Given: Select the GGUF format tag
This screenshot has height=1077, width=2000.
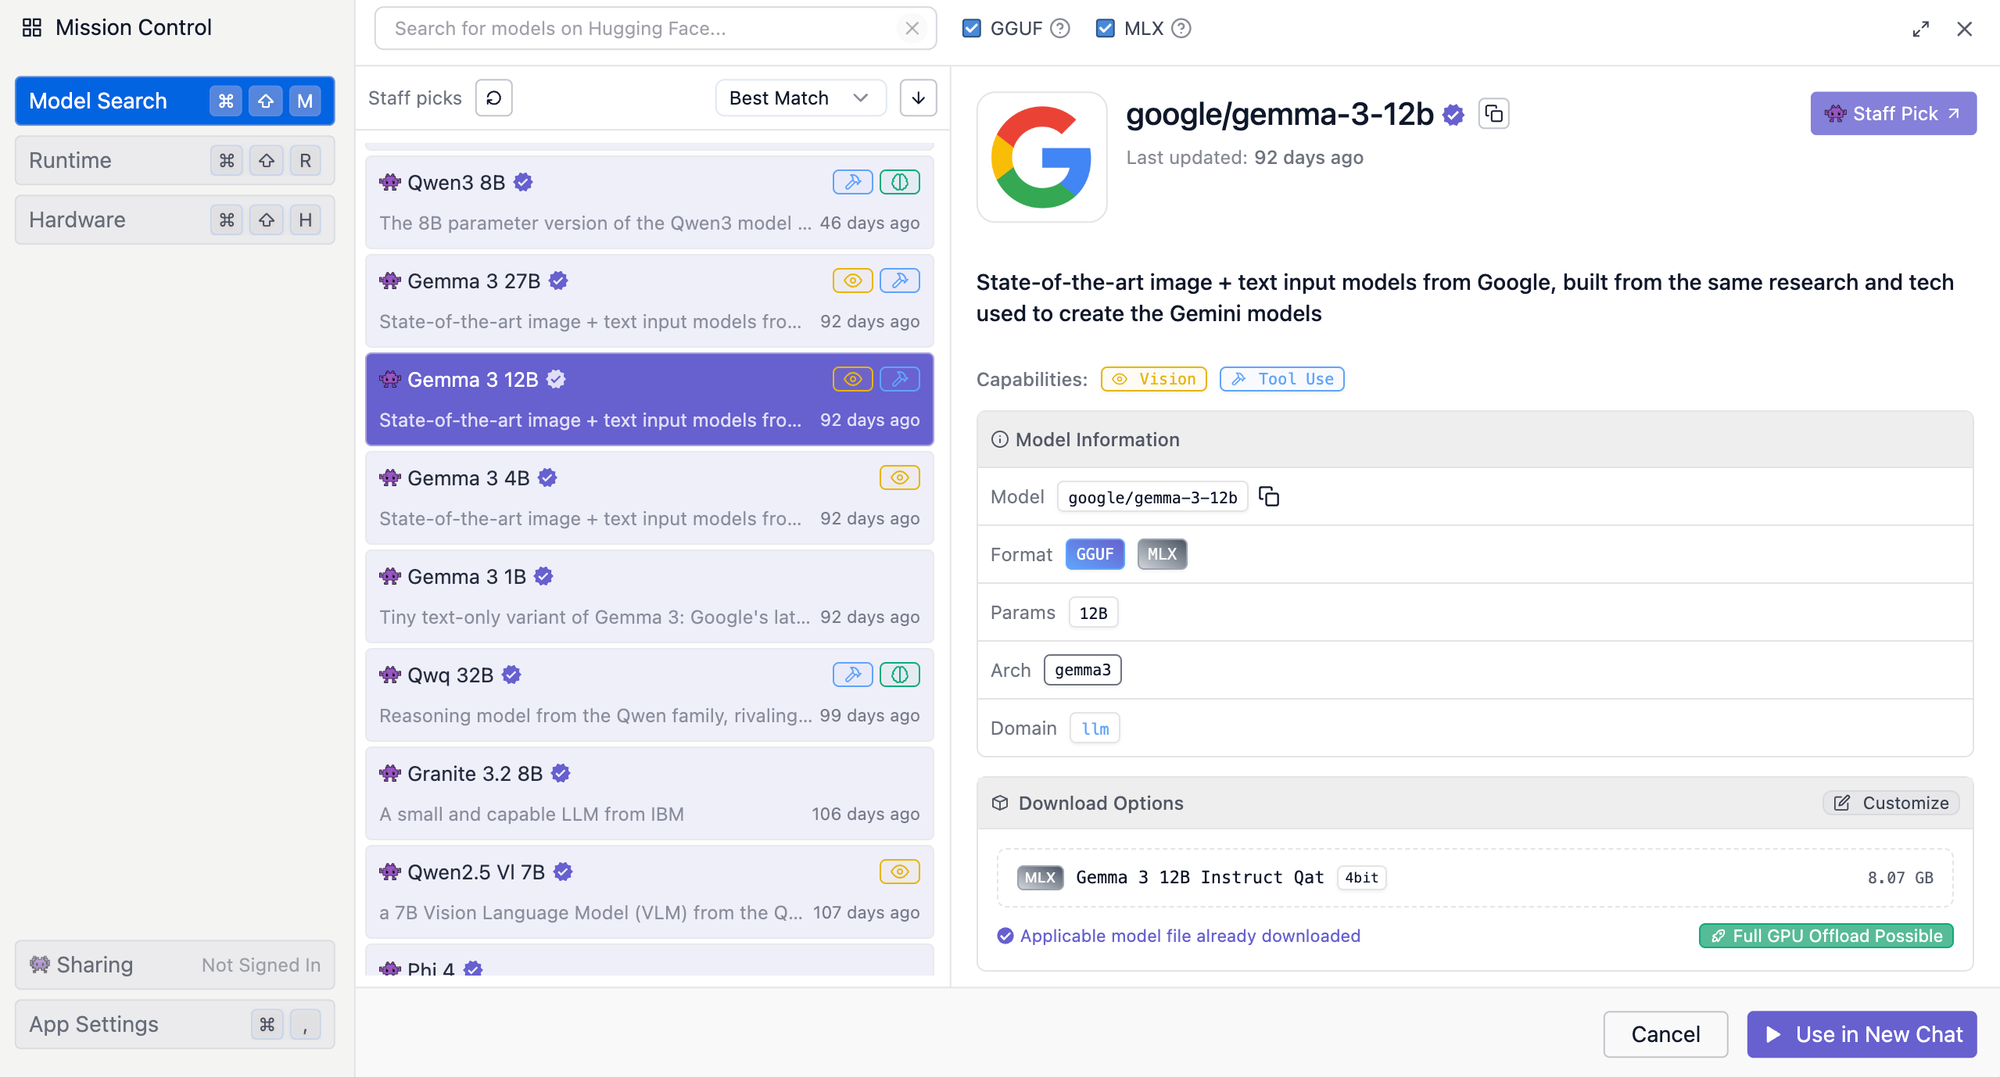Looking at the screenshot, I should coord(1095,554).
